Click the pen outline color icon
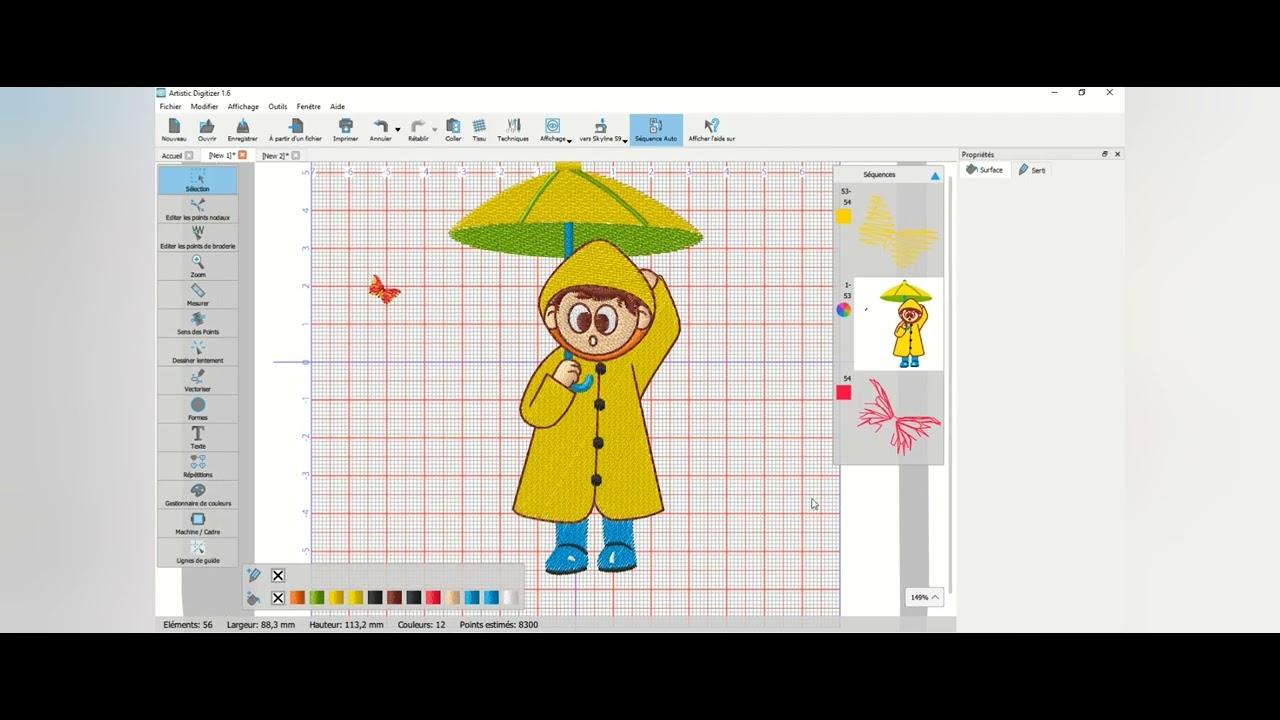 coord(254,575)
